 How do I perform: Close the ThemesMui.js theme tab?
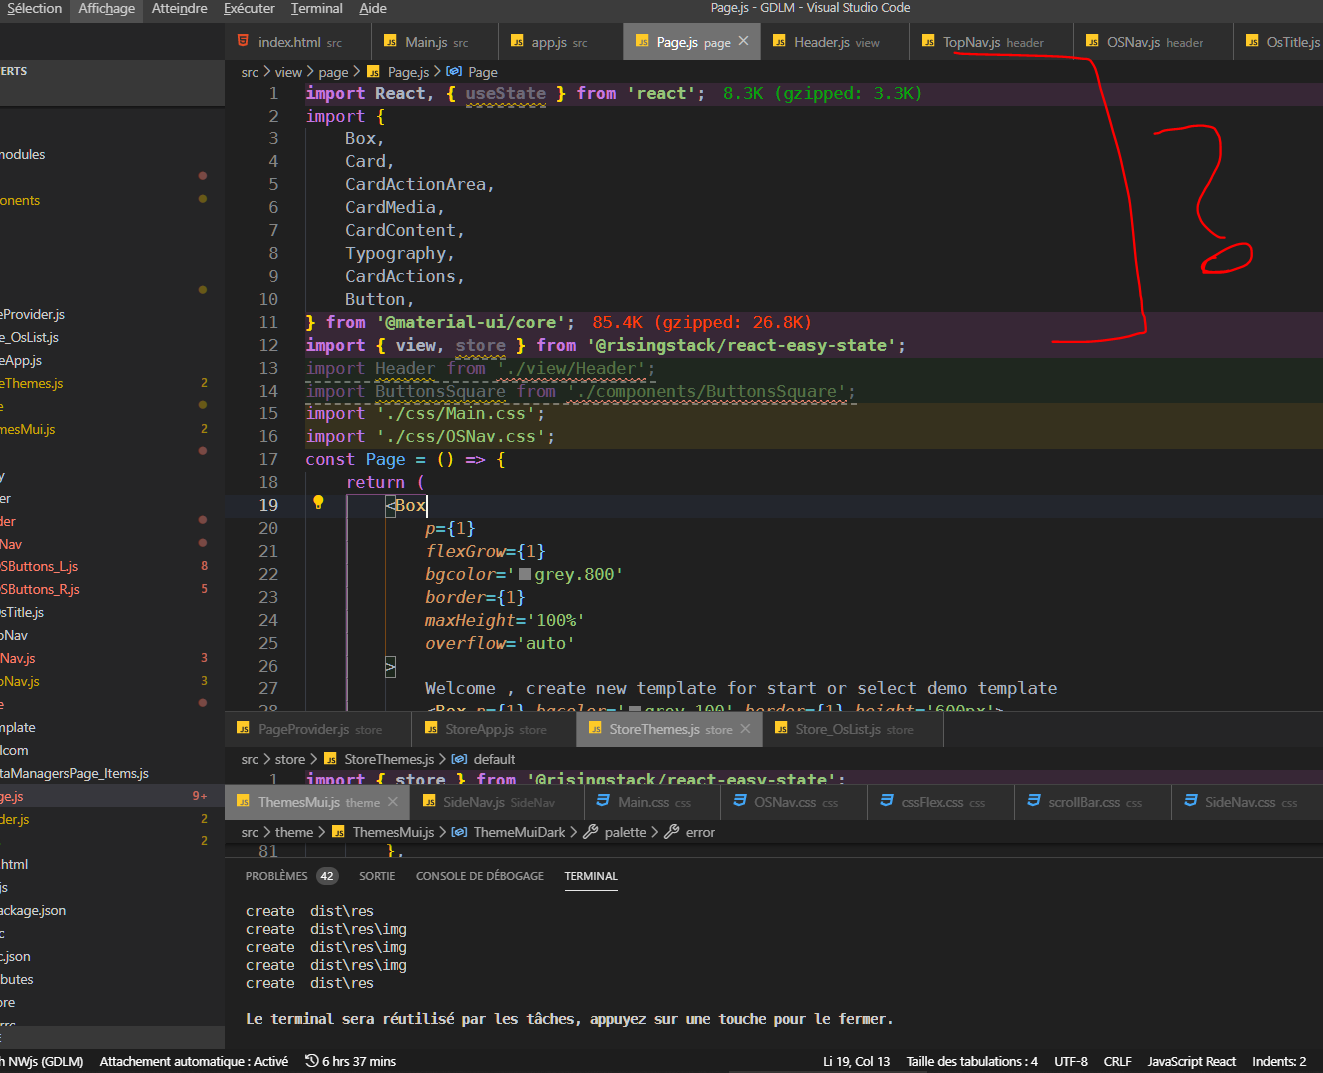(393, 801)
